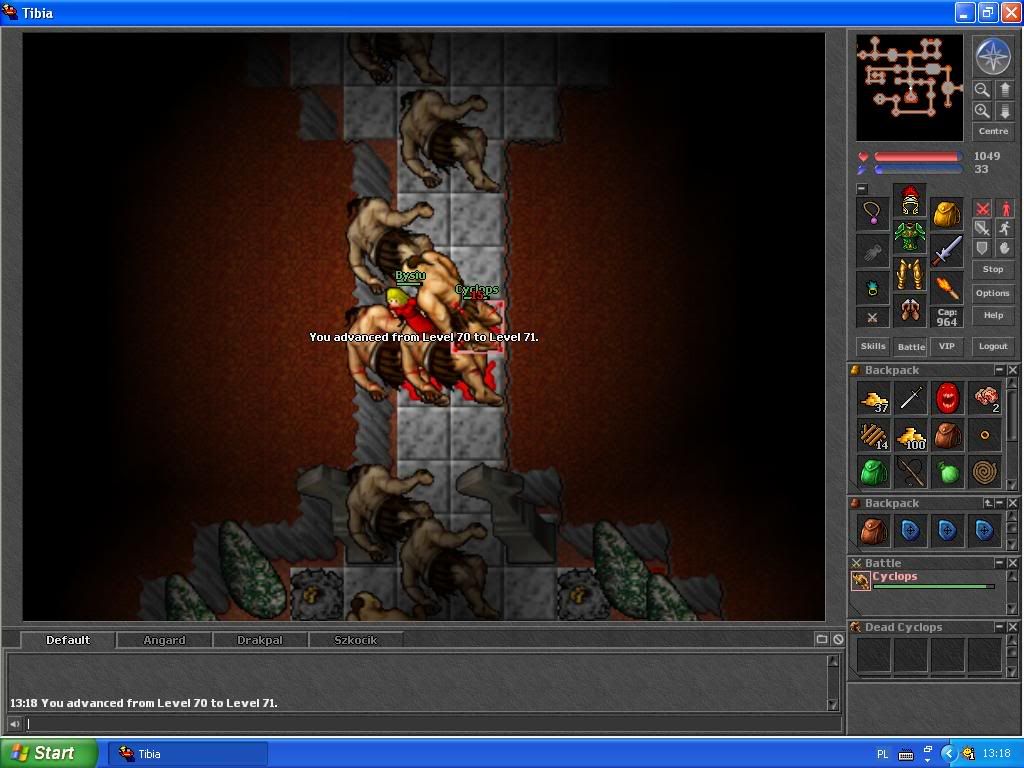Click the golden legs in the legs slot
The image size is (1024, 768).
pyautogui.click(x=910, y=274)
